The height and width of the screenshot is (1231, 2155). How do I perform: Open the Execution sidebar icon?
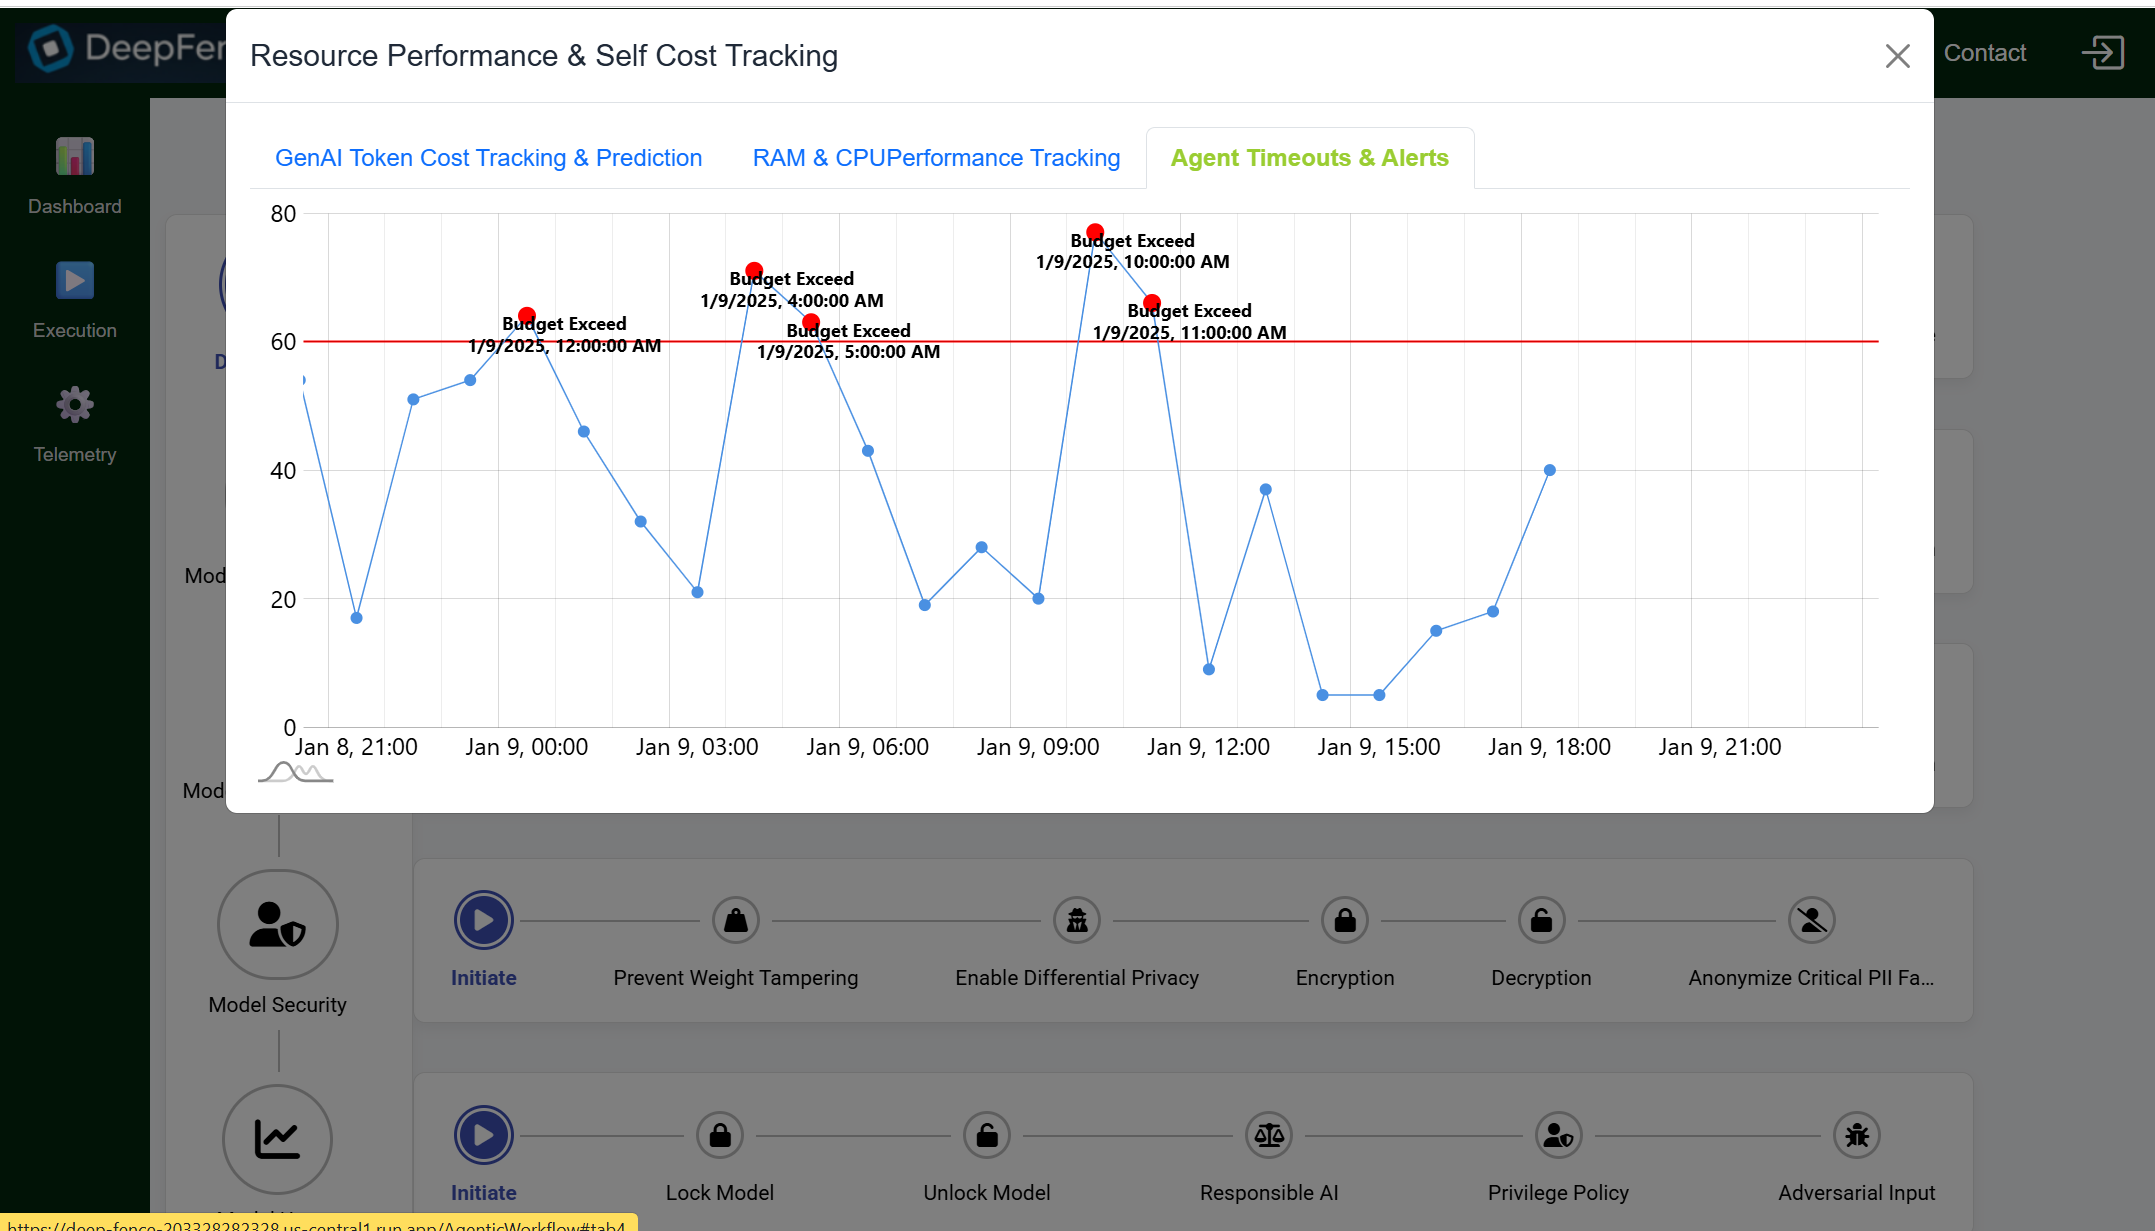(x=75, y=281)
